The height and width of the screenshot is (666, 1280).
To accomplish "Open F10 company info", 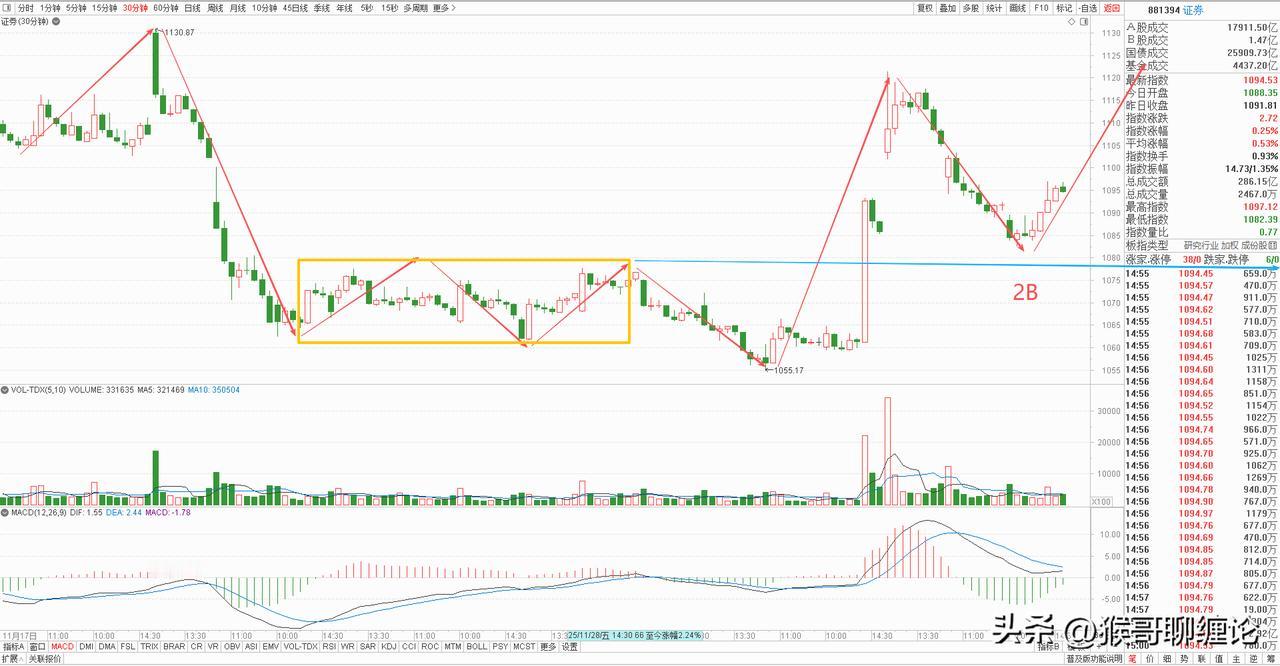I will pyautogui.click(x=1041, y=8).
